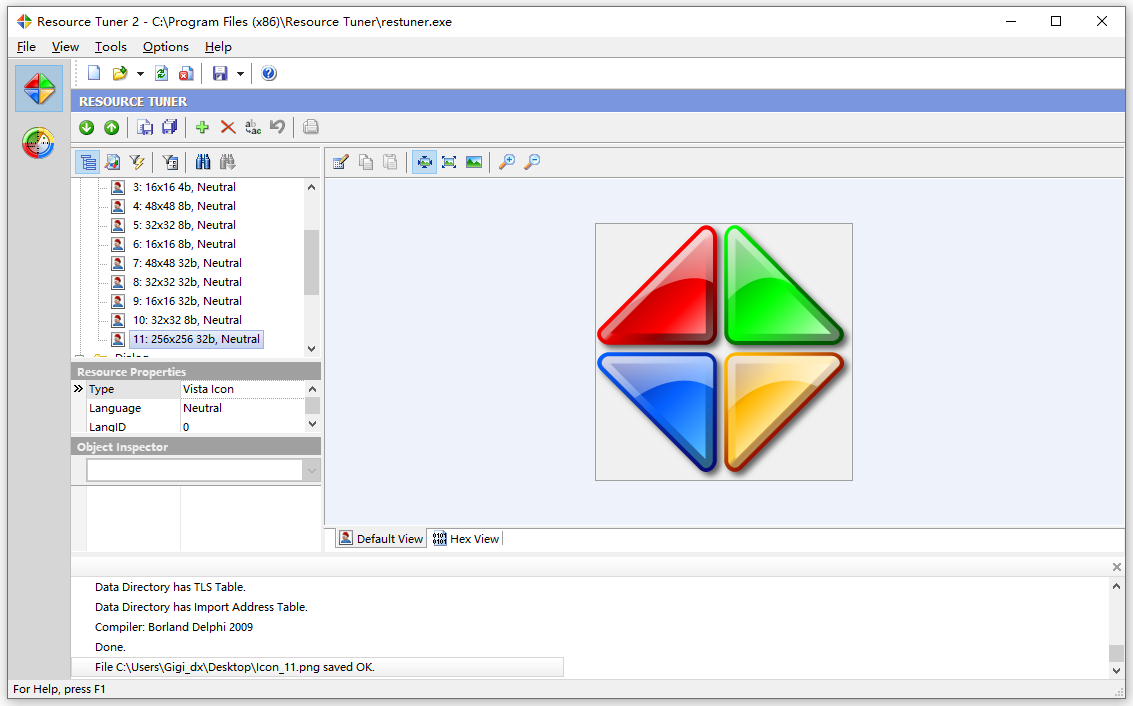1133x706 pixels.
Task: Expand the open file history dropdown arrow
Action: point(140,74)
